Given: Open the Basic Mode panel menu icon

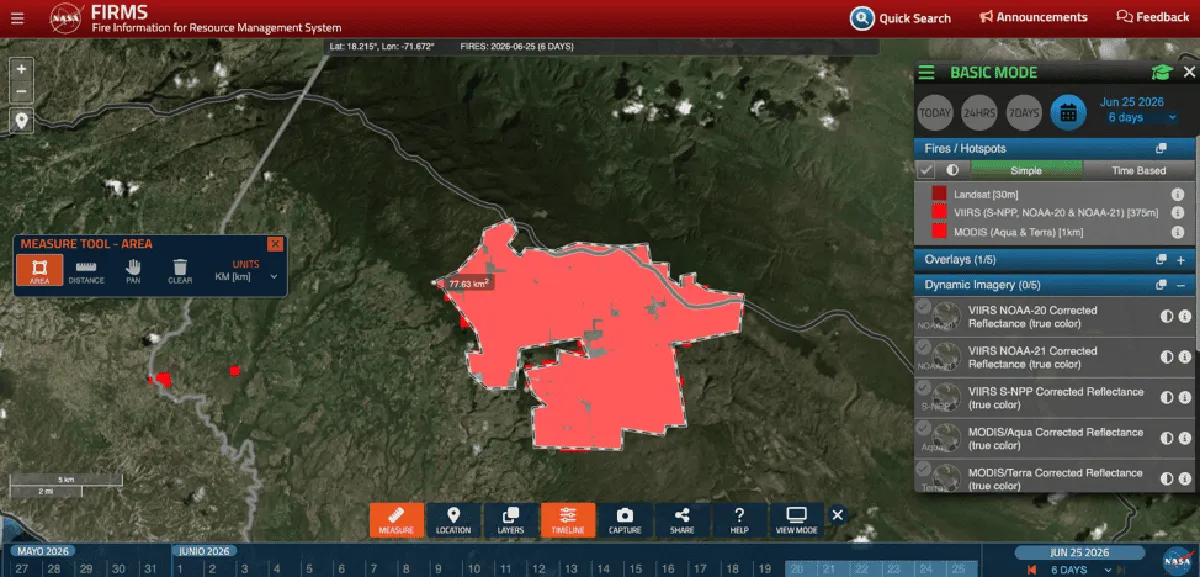Looking at the screenshot, I should [x=927, y=72].
